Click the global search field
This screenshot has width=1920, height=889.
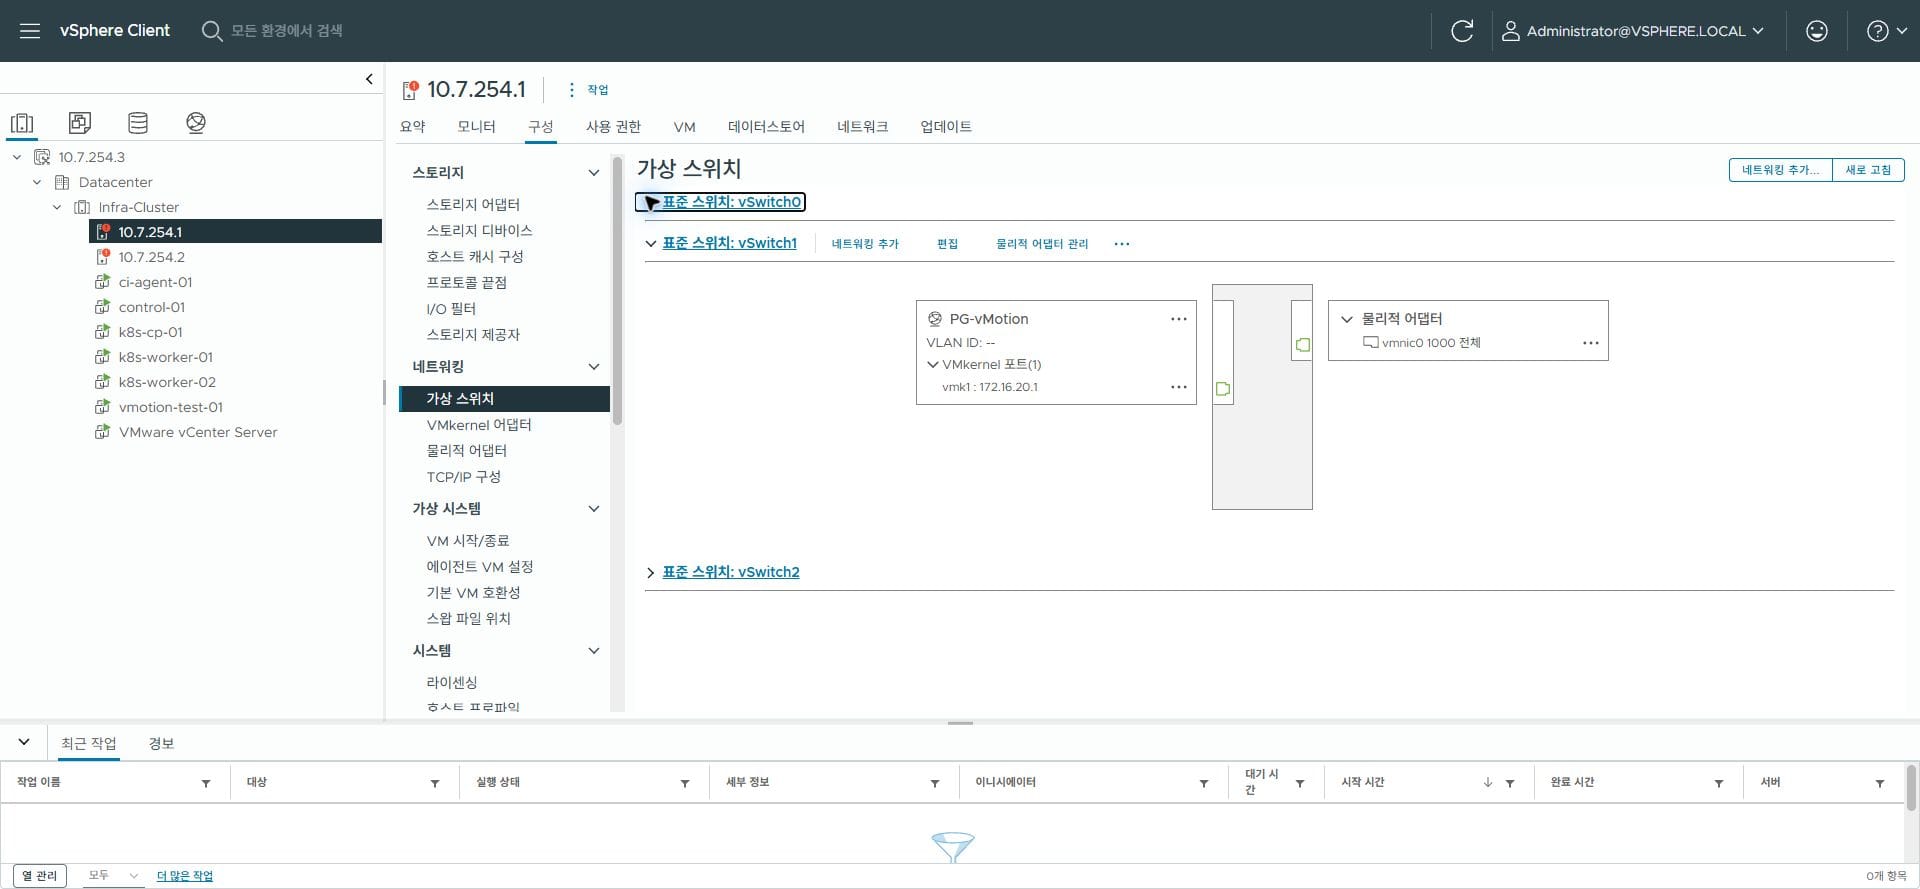[286, 31]
